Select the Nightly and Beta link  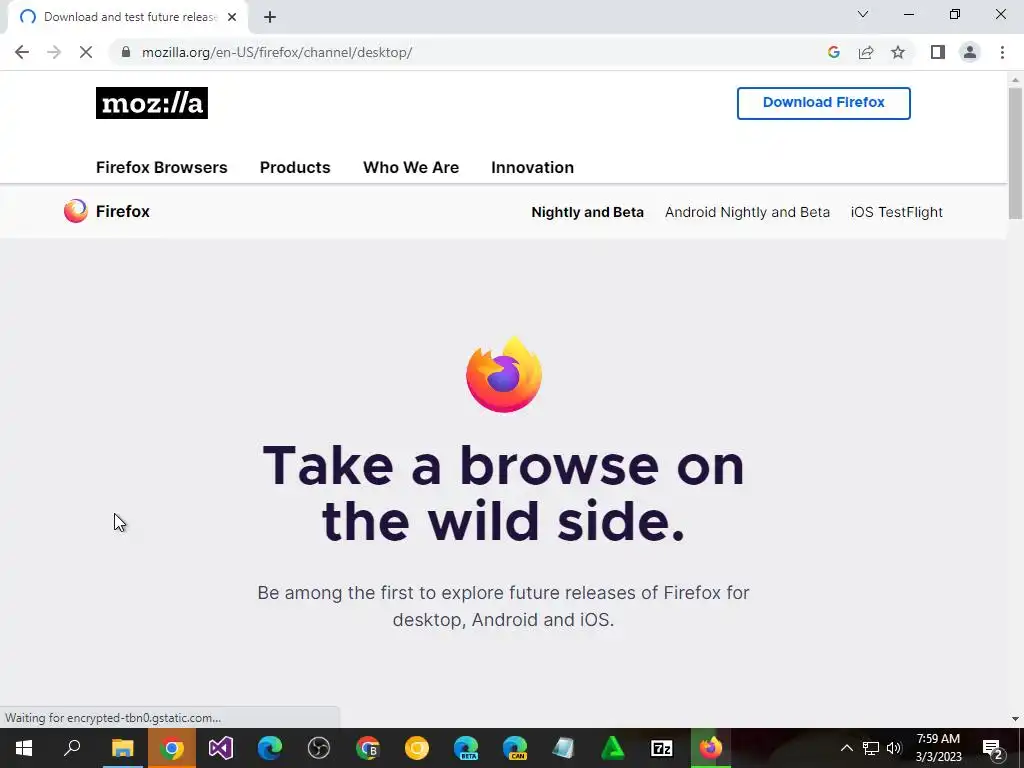pos(587,212)
